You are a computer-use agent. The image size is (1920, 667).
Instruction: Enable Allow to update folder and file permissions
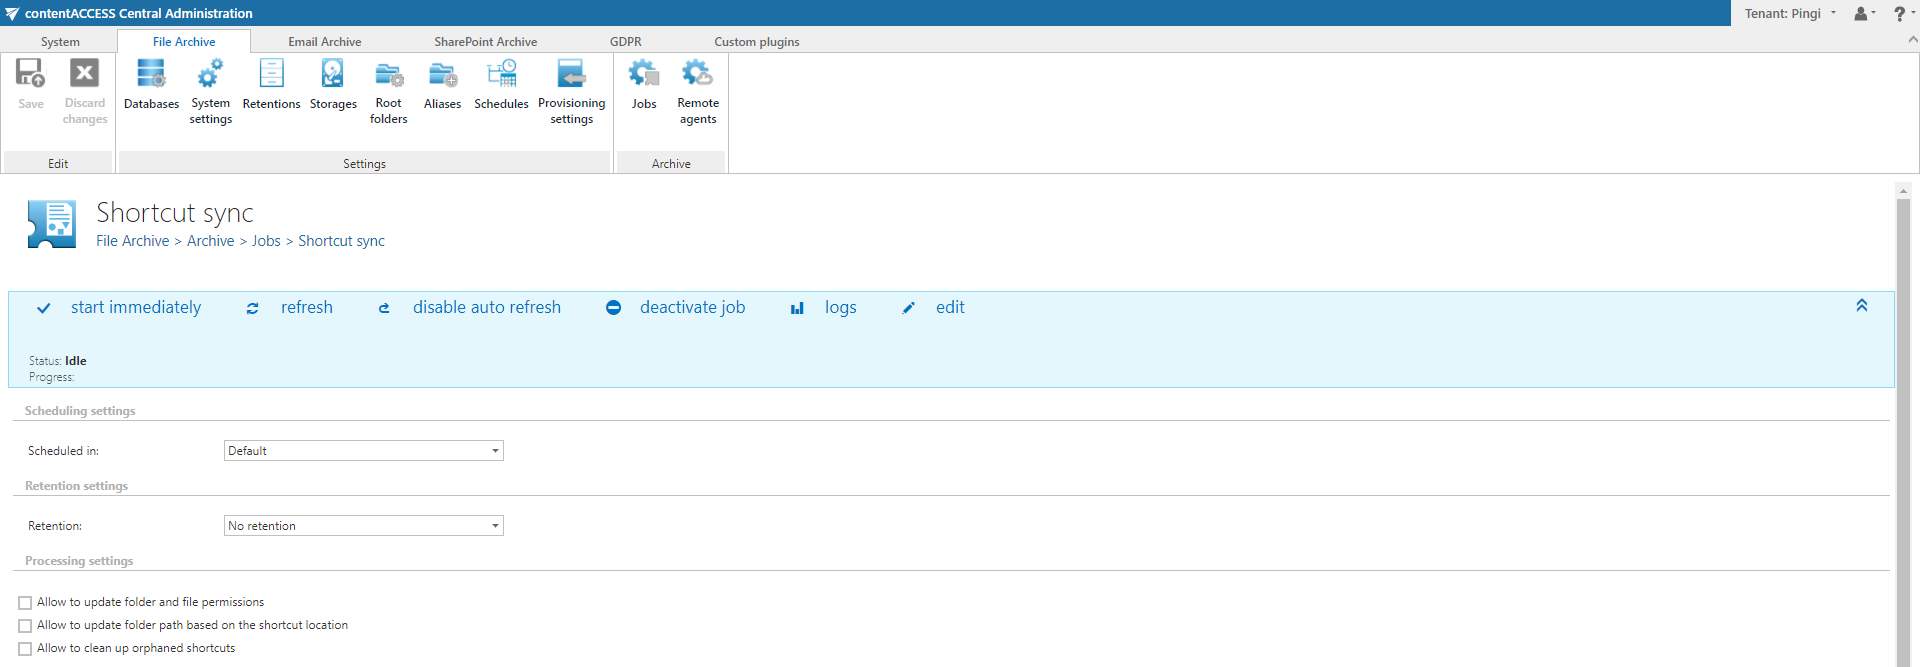coord(25,603)
